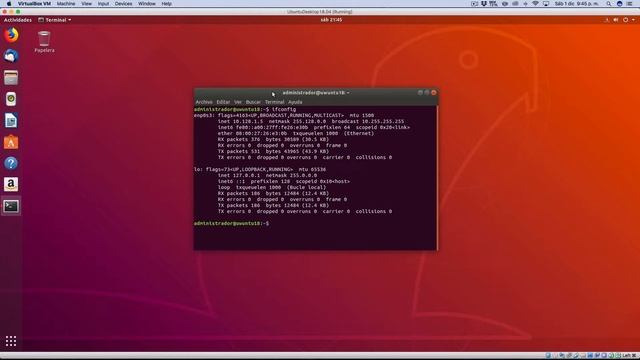Viewport: 640px width, 360px height.
Task: Click the terminal window title bar text
Action: pyautogui.click(x=313, y=93)
